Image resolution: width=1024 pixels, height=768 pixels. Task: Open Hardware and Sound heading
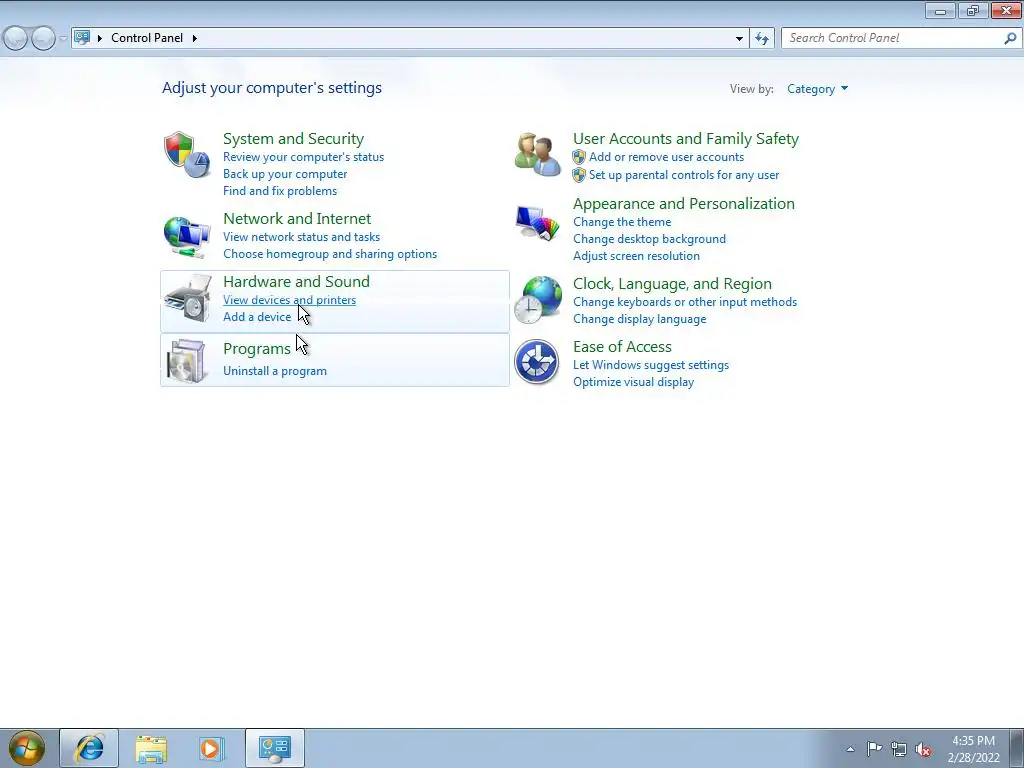click(296, 281)
